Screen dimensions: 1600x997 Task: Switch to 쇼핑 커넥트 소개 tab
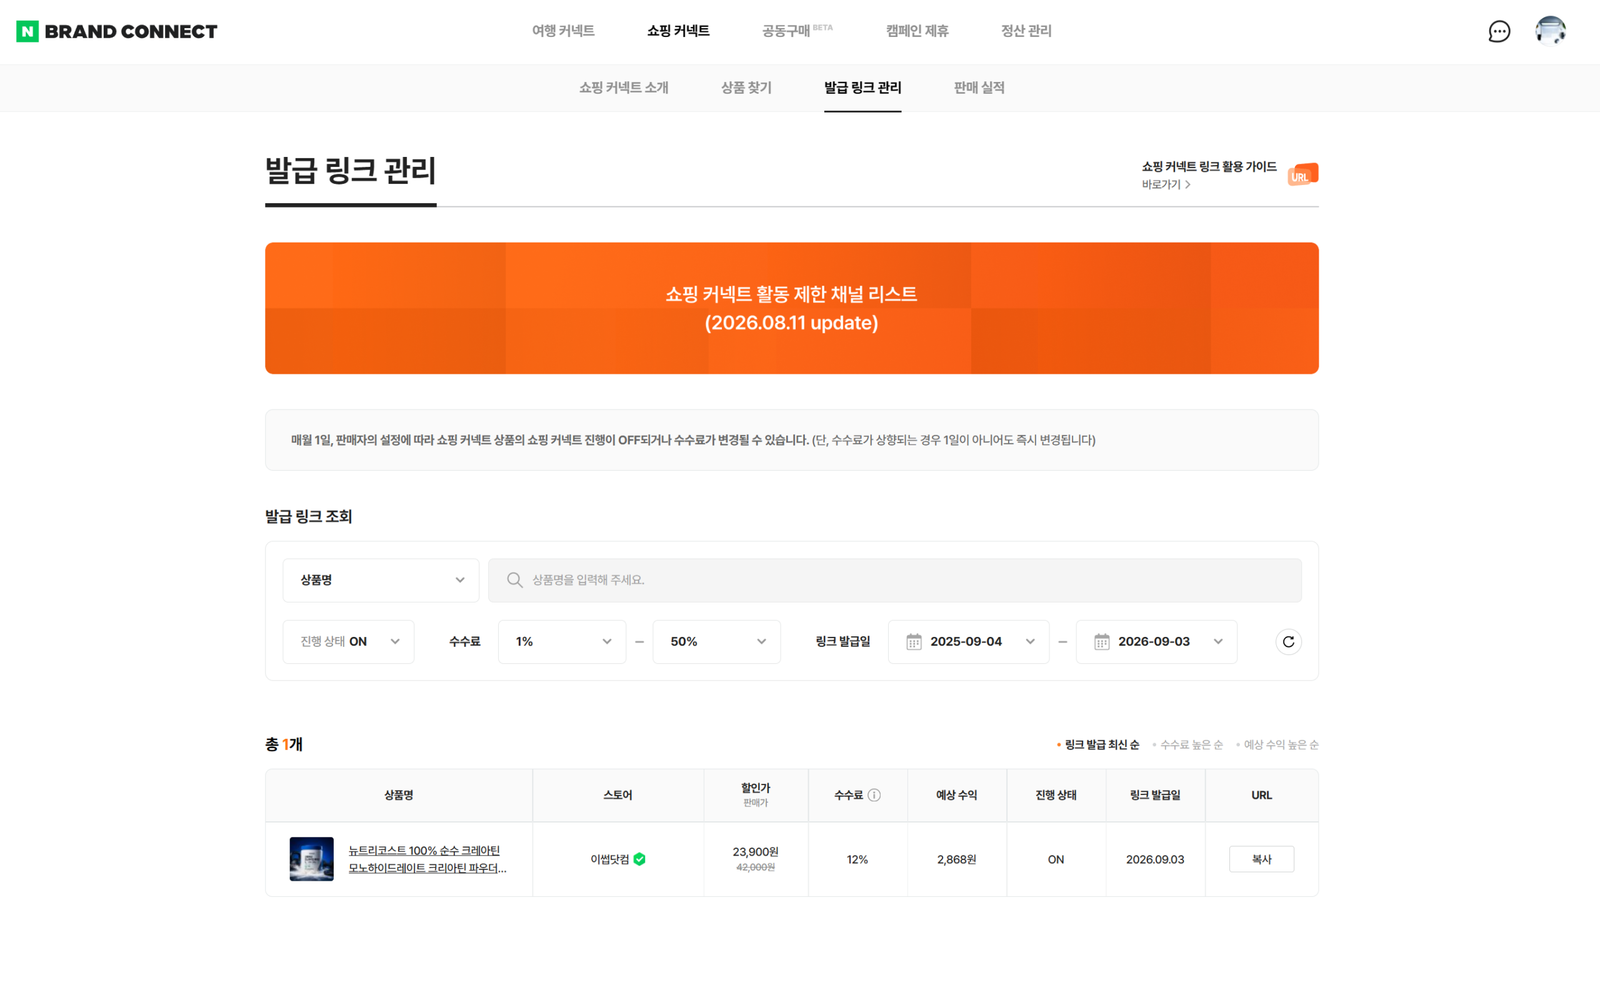(624, 88)
